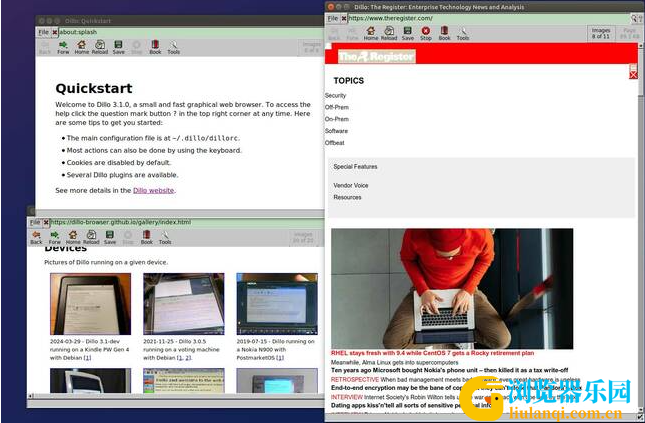Image resolution: width=645 pixels, height=423 pixels.
Task: Open File menu in gallery window
Action: [35, 223]
